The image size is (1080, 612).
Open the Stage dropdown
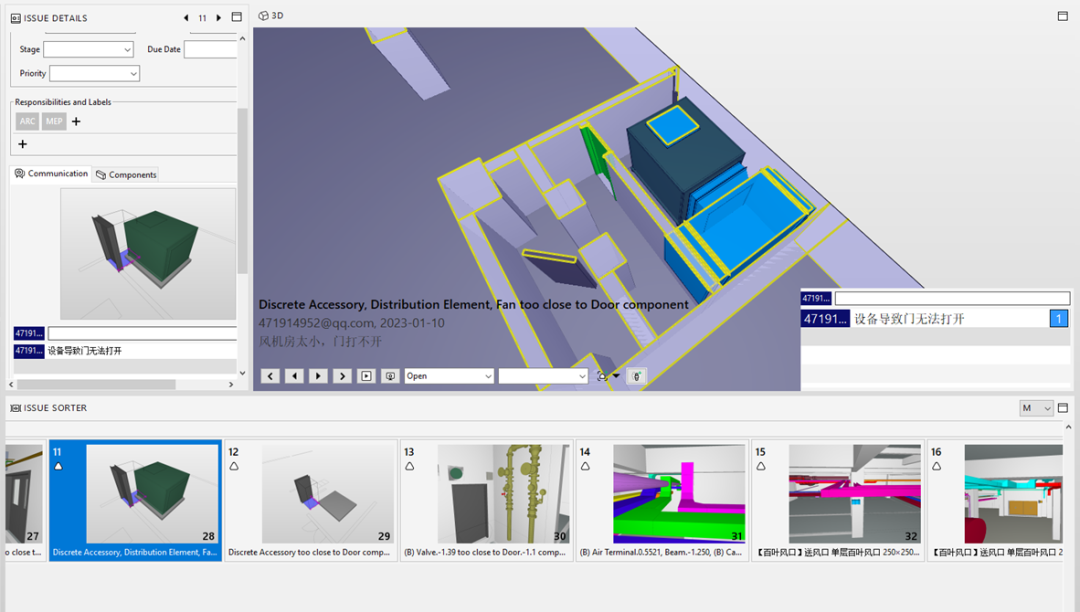pyautogui.click(x=88, y=50)
